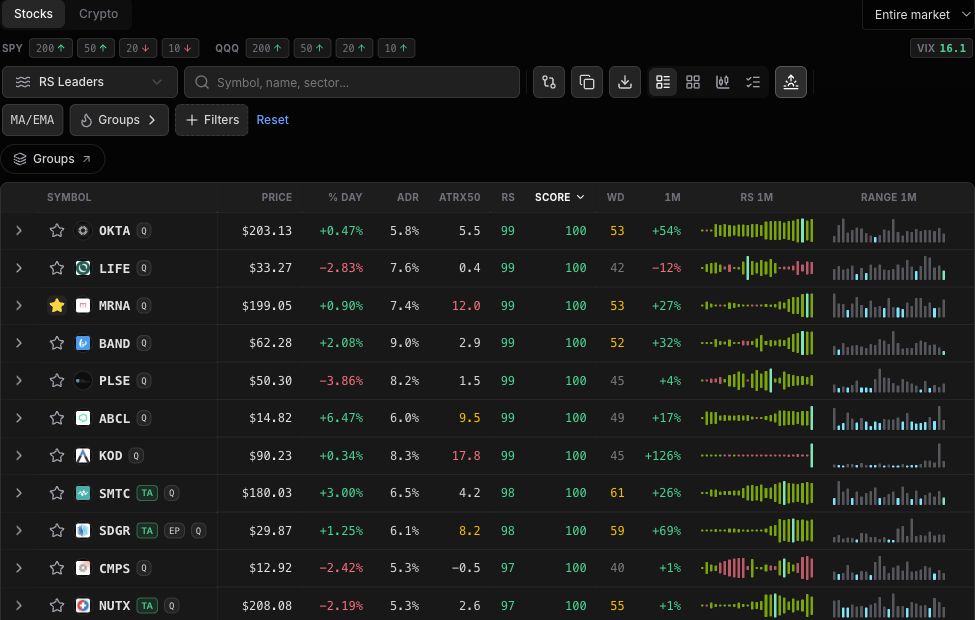
Task: Click the Q badge next to KOD
Action: (136, 455)
